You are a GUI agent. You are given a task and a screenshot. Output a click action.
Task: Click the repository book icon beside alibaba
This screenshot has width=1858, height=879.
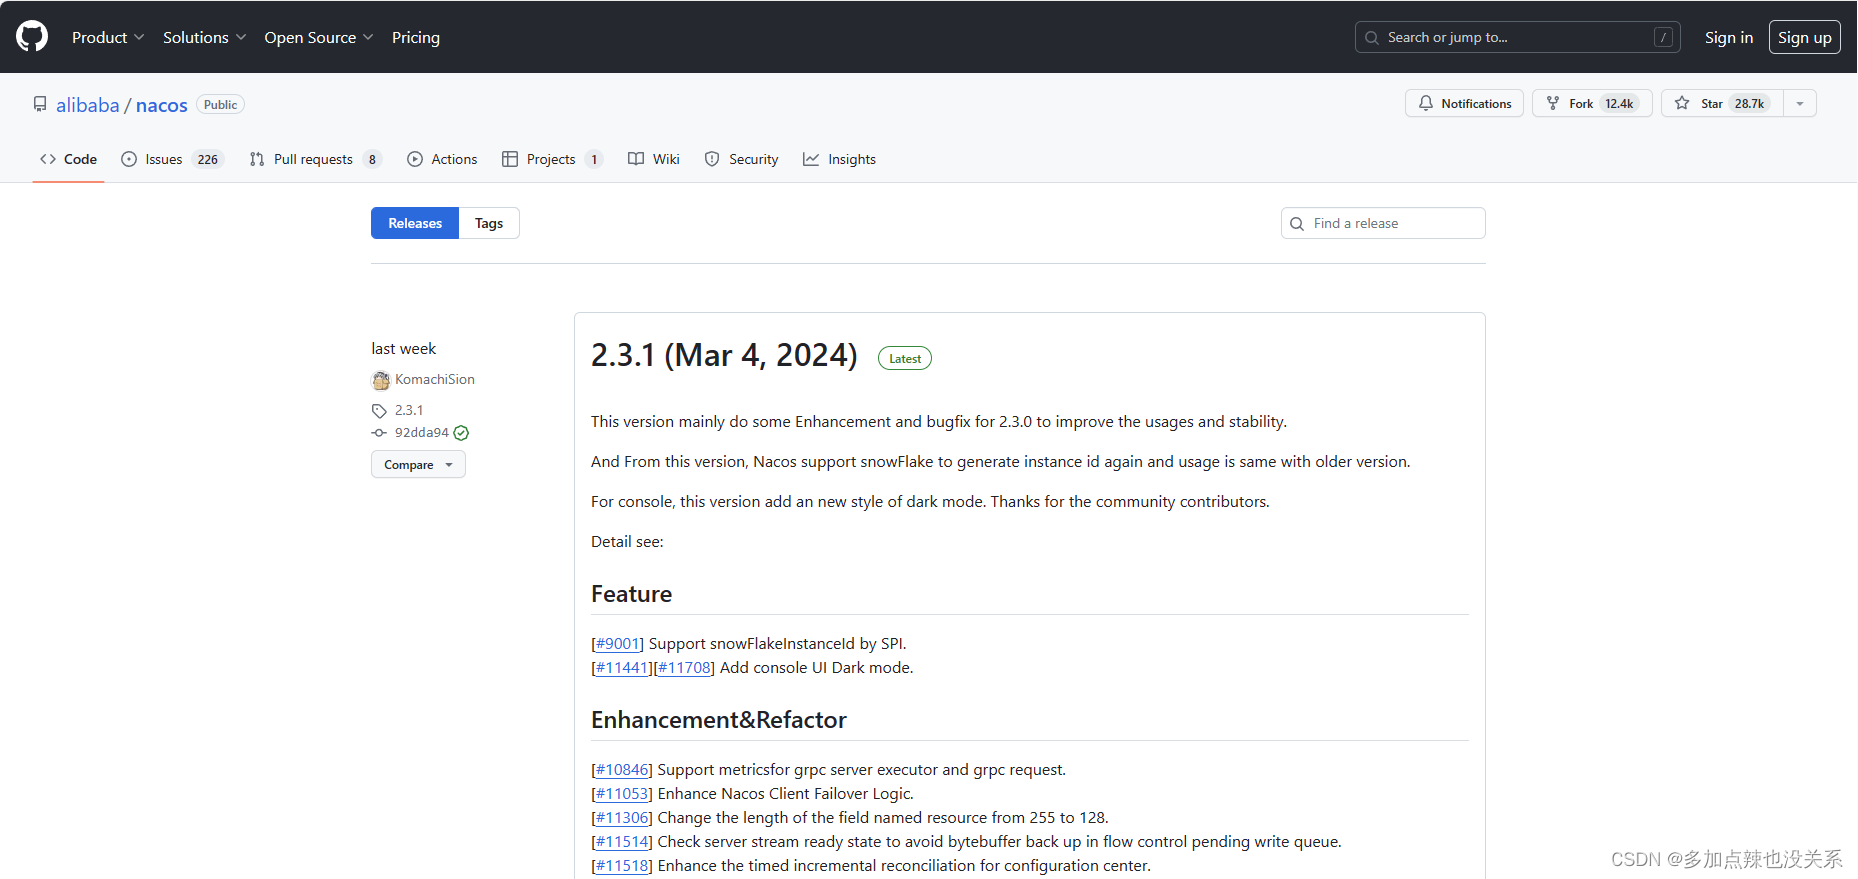coord(40,105)
